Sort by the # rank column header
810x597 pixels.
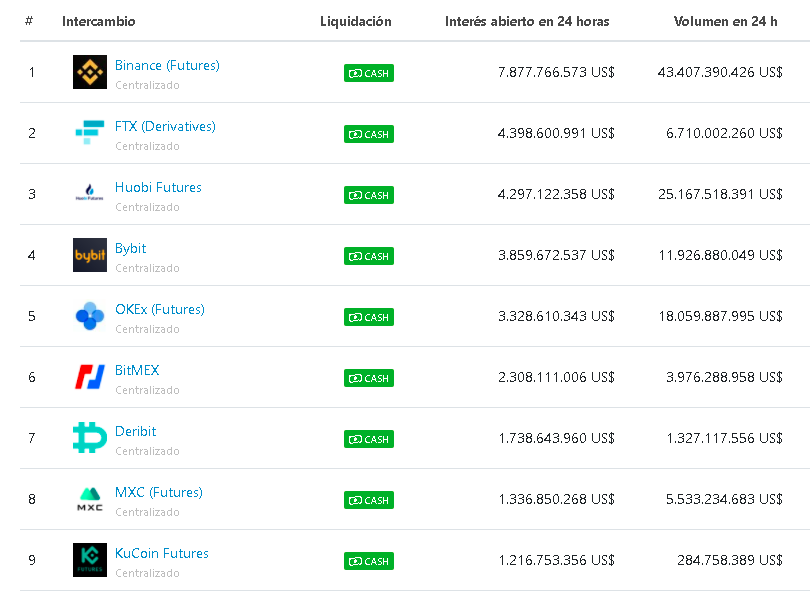coord(29,21)
